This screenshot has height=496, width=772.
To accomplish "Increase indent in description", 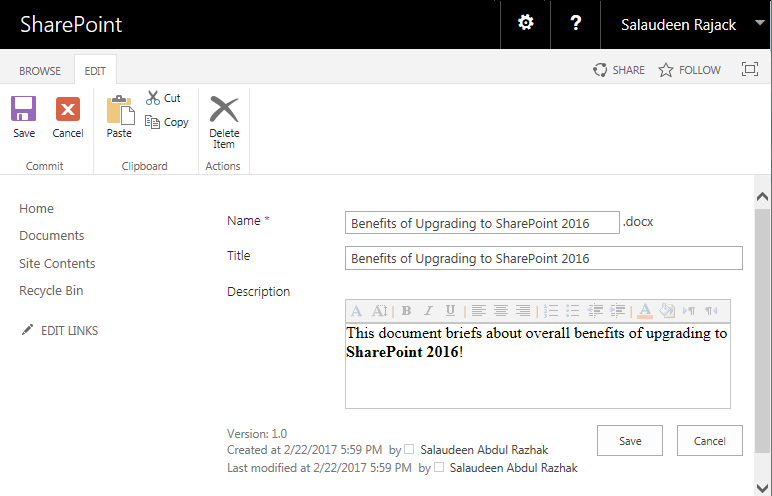I will 617,311.
